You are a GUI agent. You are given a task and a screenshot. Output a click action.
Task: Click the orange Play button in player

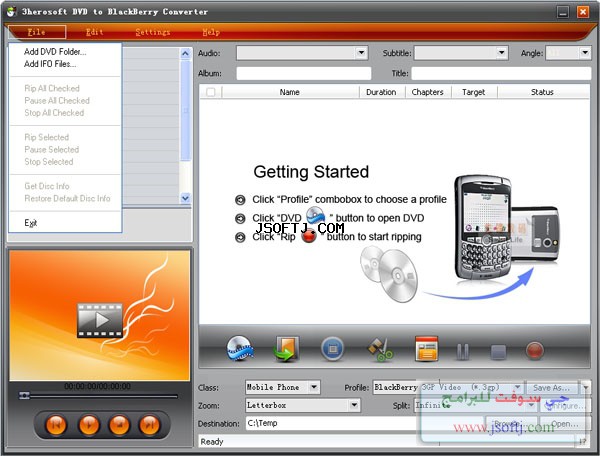pyautogui.click(x=88, y=424)
